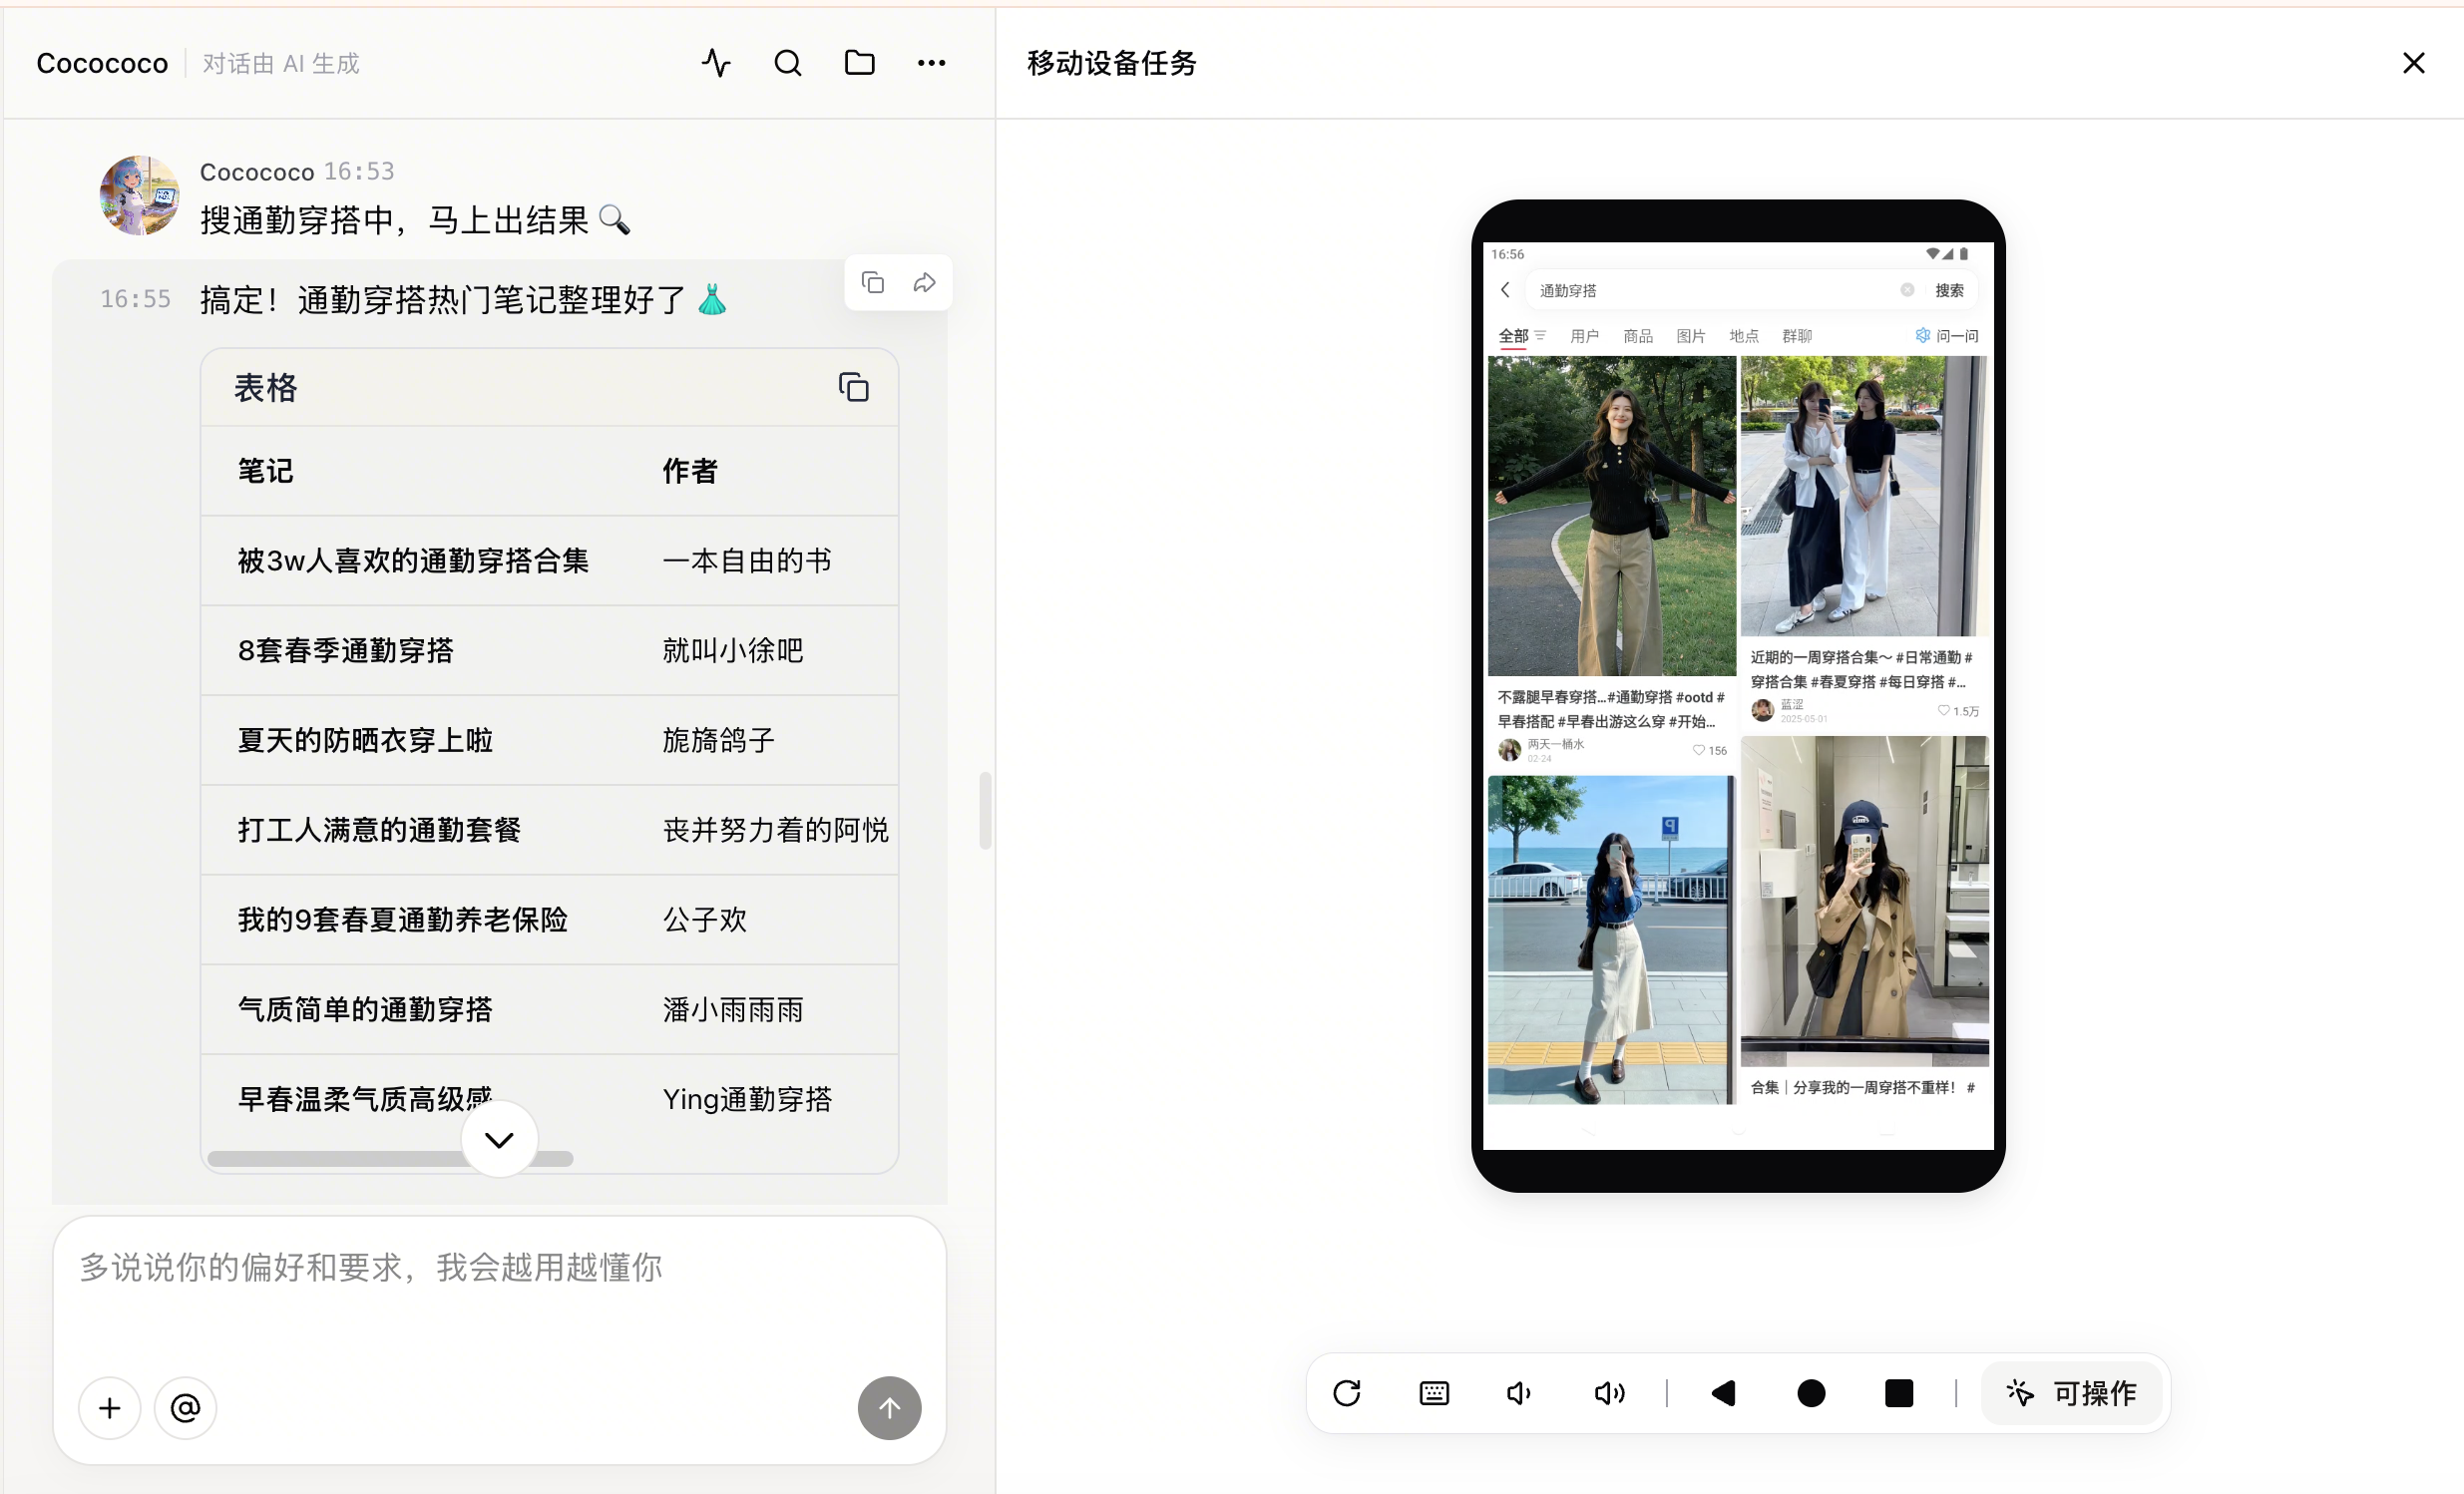The height and width of the screenshot is (1494, 2464).
Task: Select the 全部 tab on phone
Action: pyautogui.click(x=1513, y=336)
